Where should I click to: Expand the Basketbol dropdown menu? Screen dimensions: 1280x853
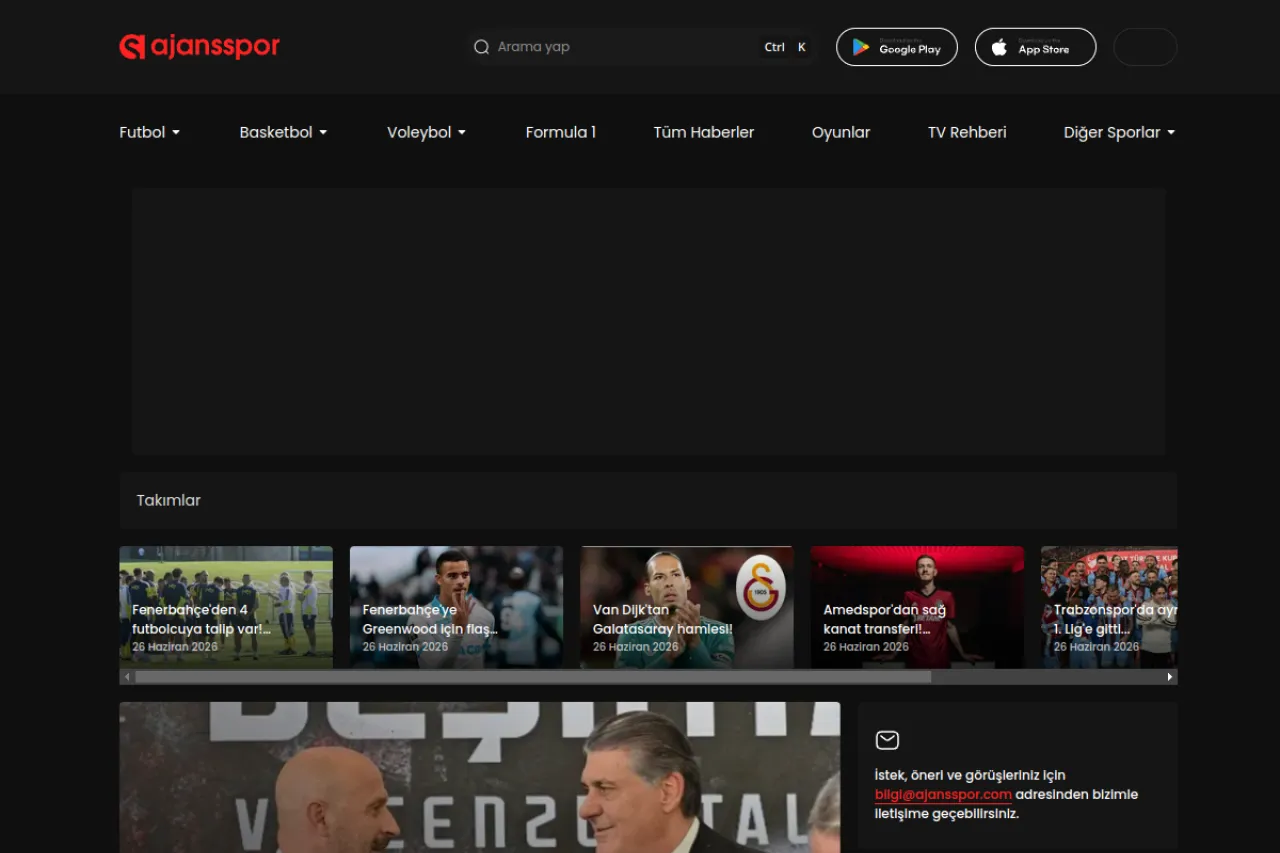point(283,132)
